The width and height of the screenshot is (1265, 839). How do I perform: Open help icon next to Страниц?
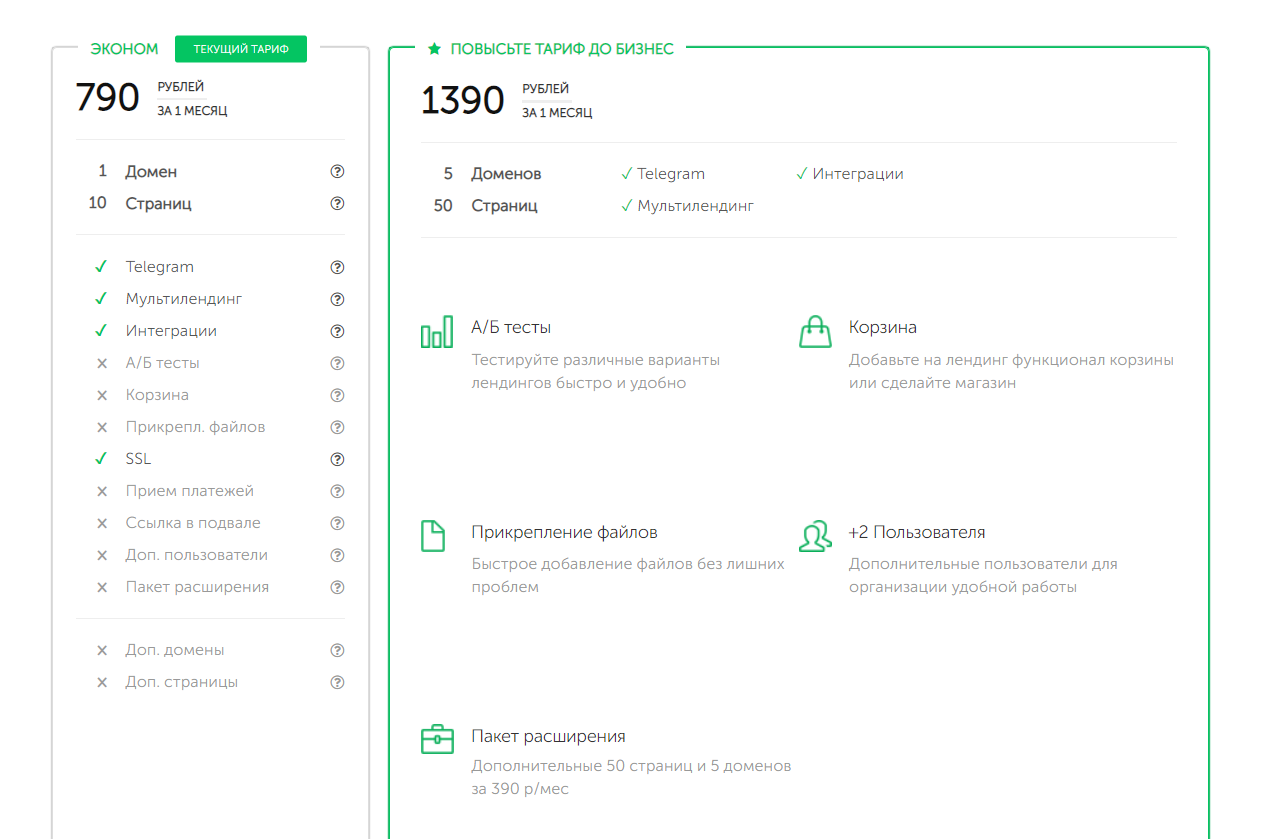tap(337, 204)
